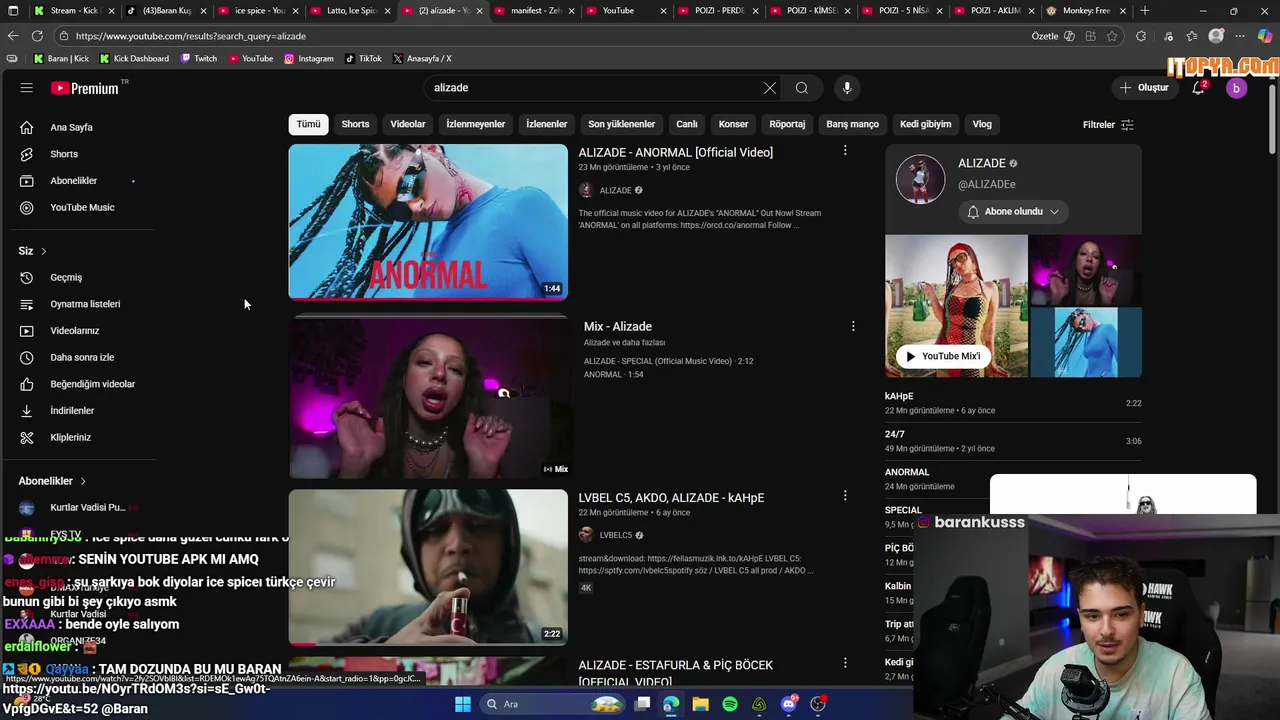Select the Shorts filter chip
The width and height of the screenshot is (1280, 720).
[355, 124]
